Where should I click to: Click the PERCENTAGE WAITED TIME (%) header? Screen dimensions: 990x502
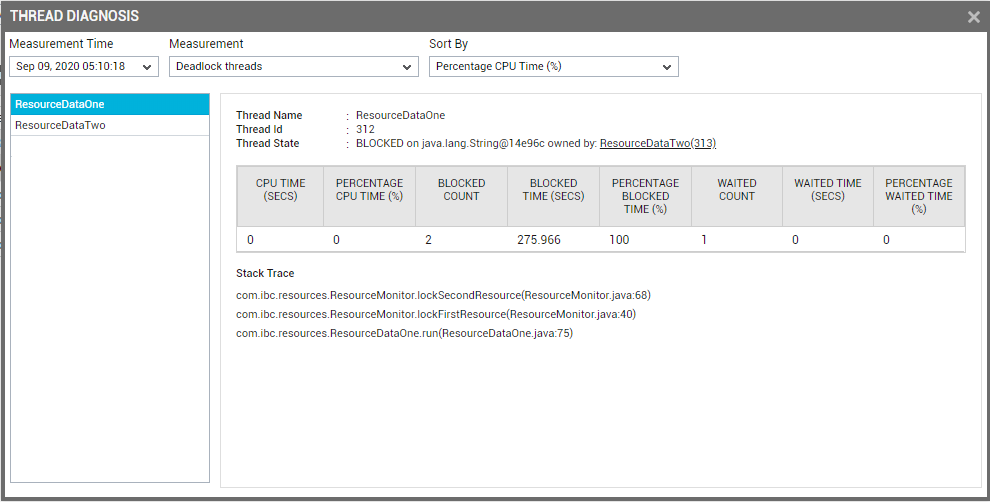[x=919, y=196]
